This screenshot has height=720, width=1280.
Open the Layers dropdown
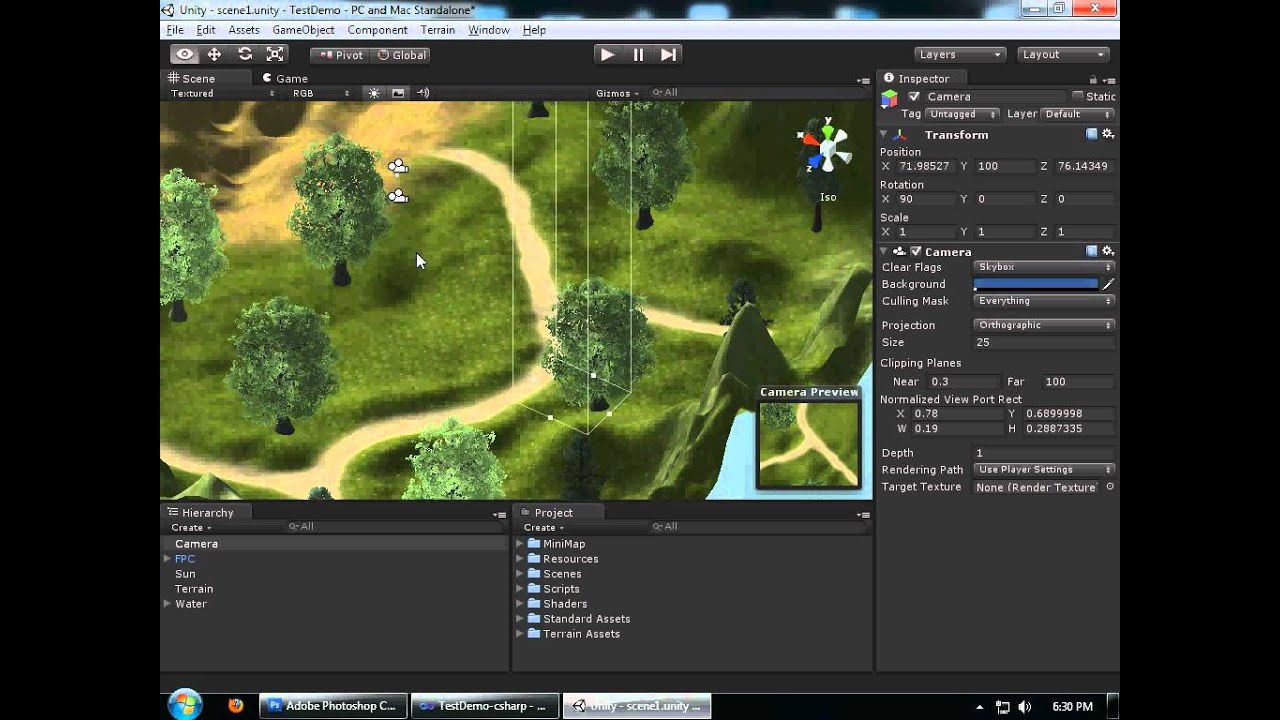959,55
